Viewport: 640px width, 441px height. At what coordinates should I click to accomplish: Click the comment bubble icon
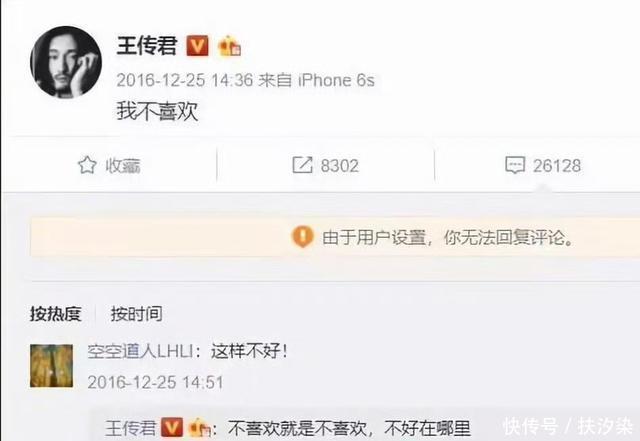click(x=515, y=165)
